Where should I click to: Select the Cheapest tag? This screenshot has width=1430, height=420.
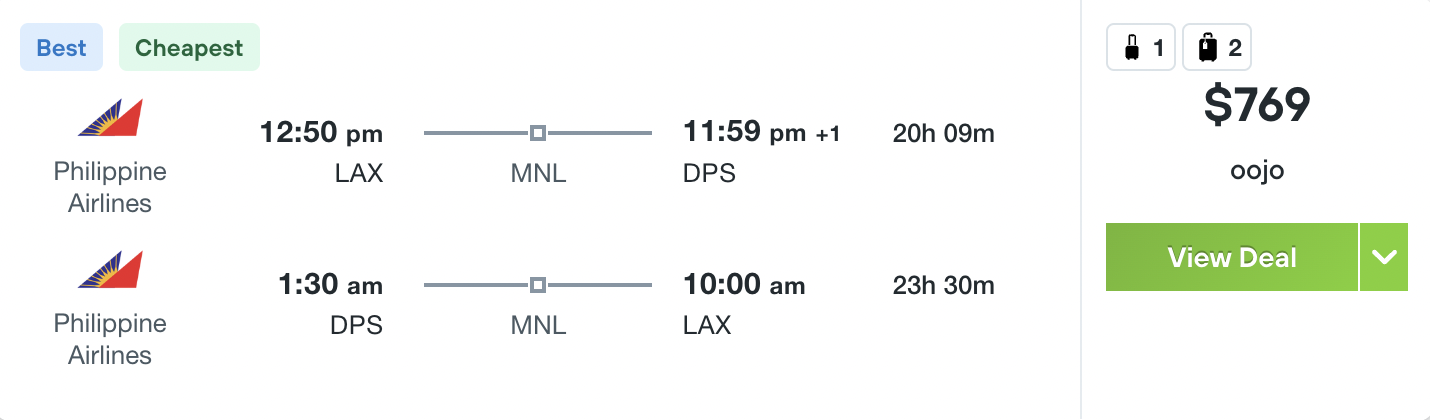click(x=189, y=48)
